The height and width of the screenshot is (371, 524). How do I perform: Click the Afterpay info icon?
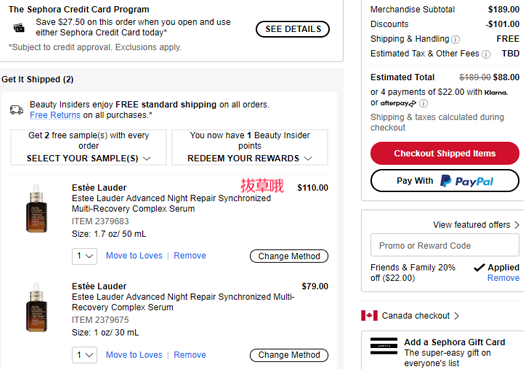point(423,103)
